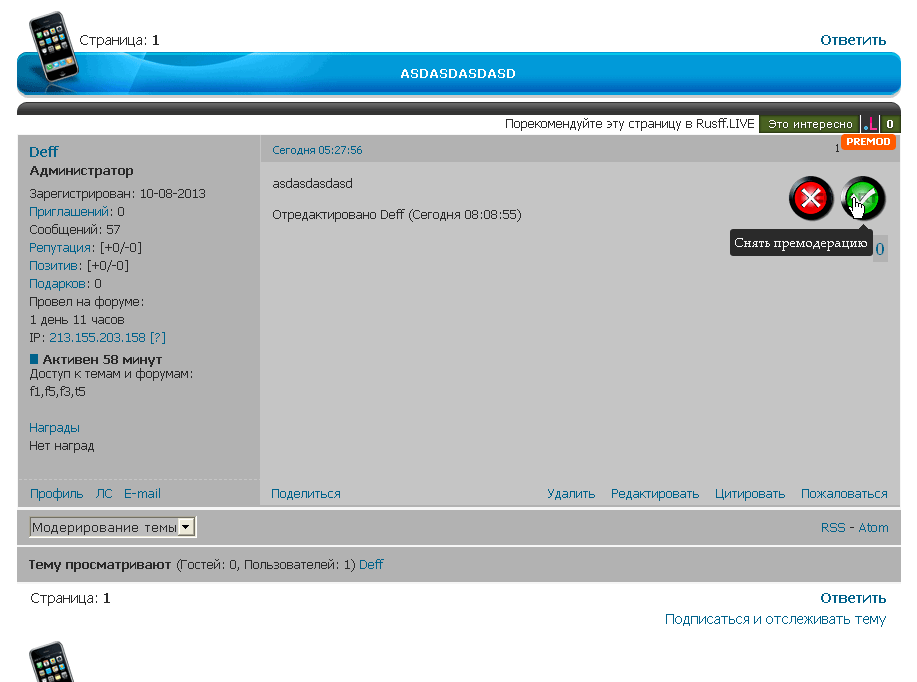Click the blue online status square

(x=34, y=359)
